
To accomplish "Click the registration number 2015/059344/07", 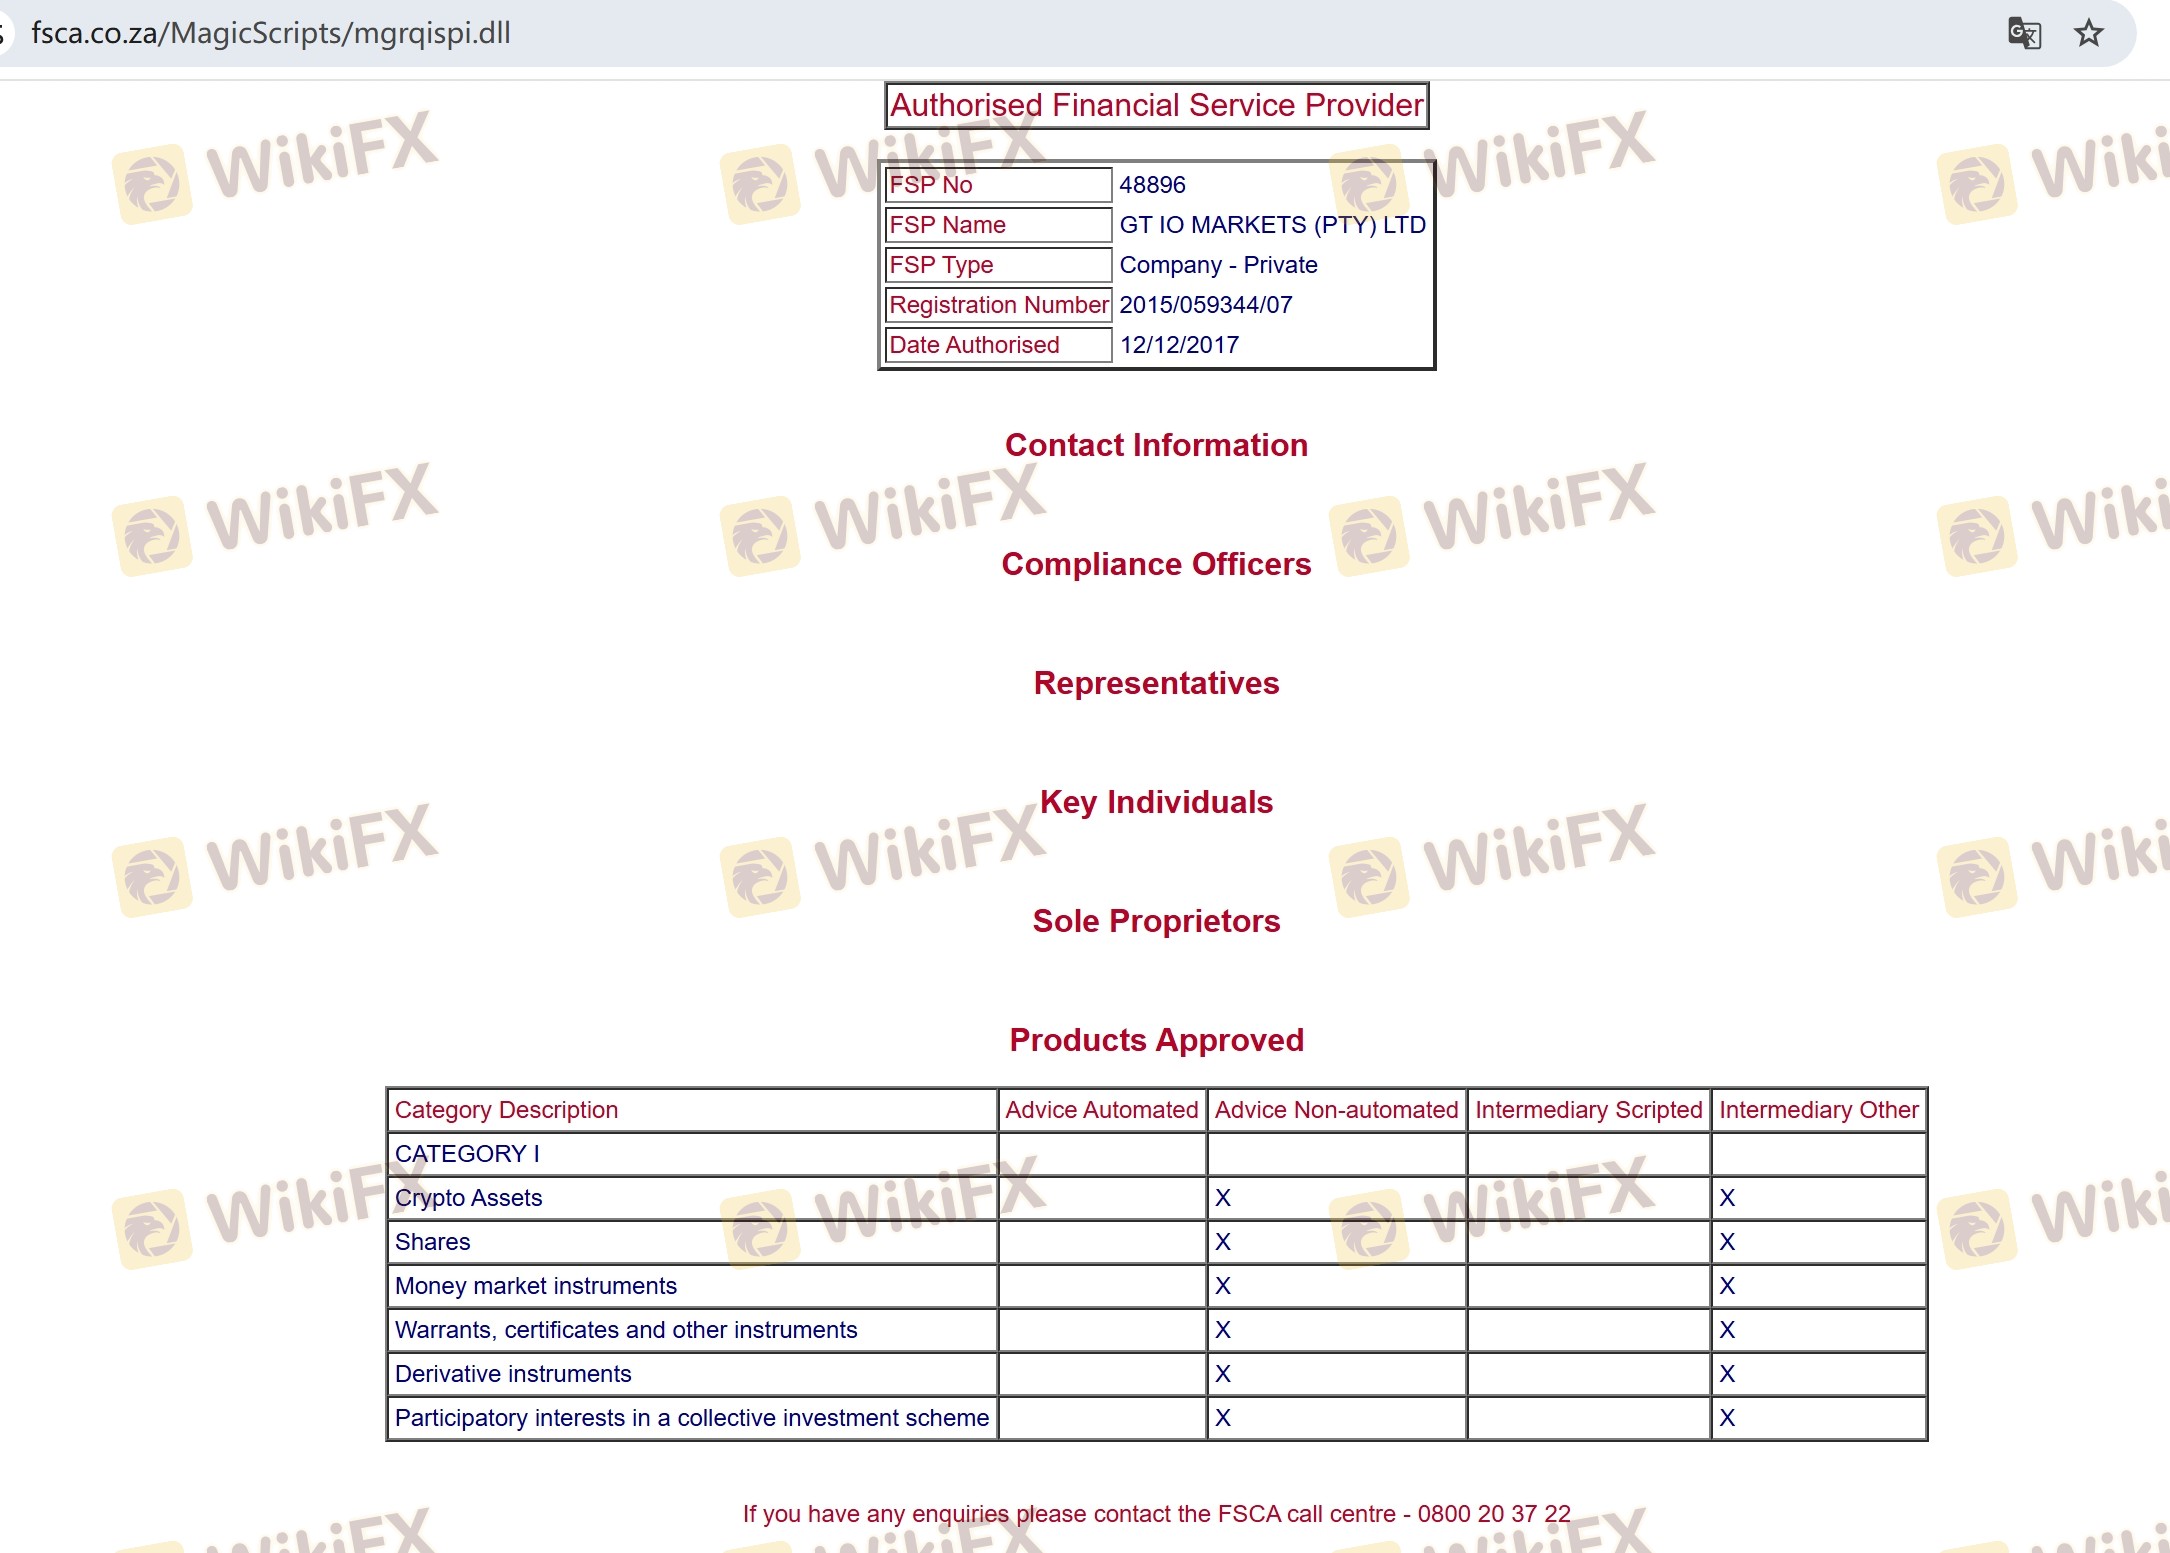I will click(x=1205, y=305).
